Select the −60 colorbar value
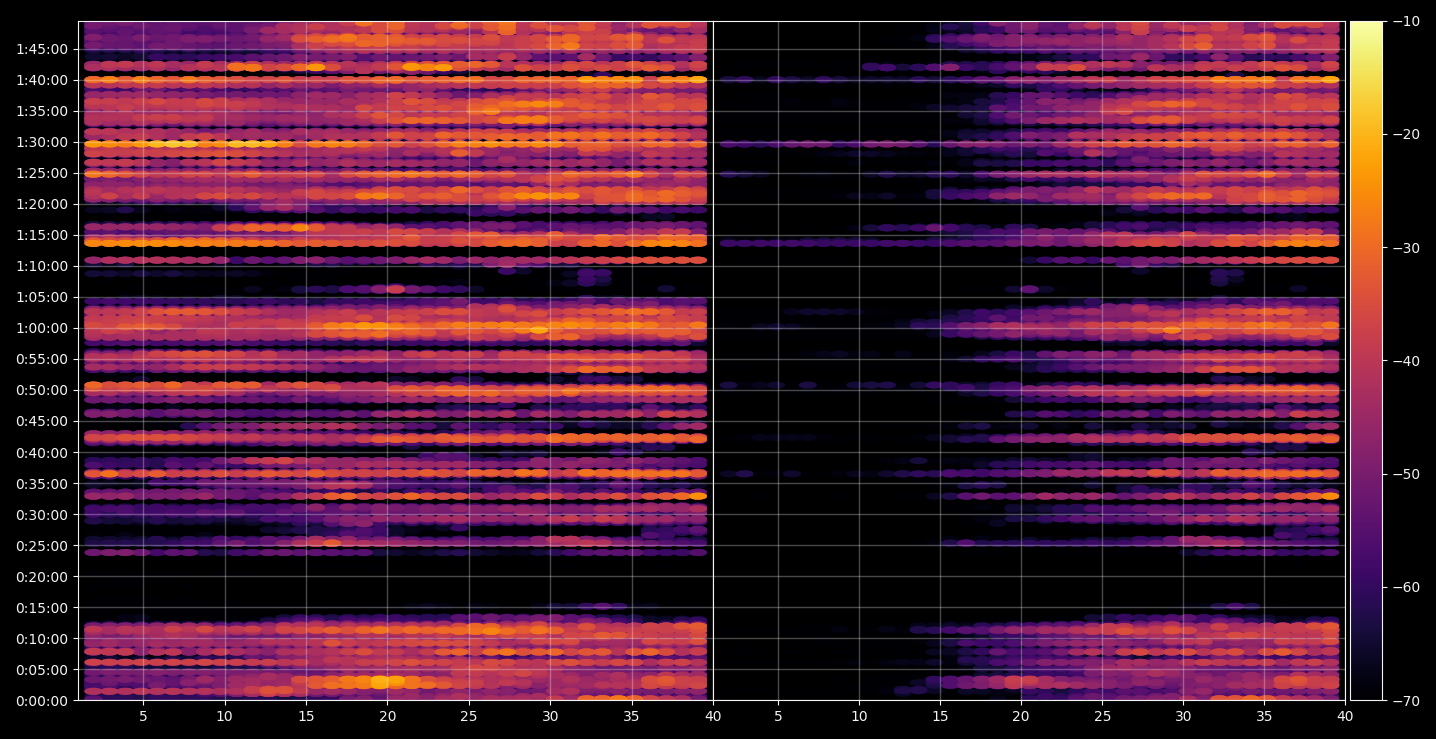1436x739 pixels. tap(1405, 587)
